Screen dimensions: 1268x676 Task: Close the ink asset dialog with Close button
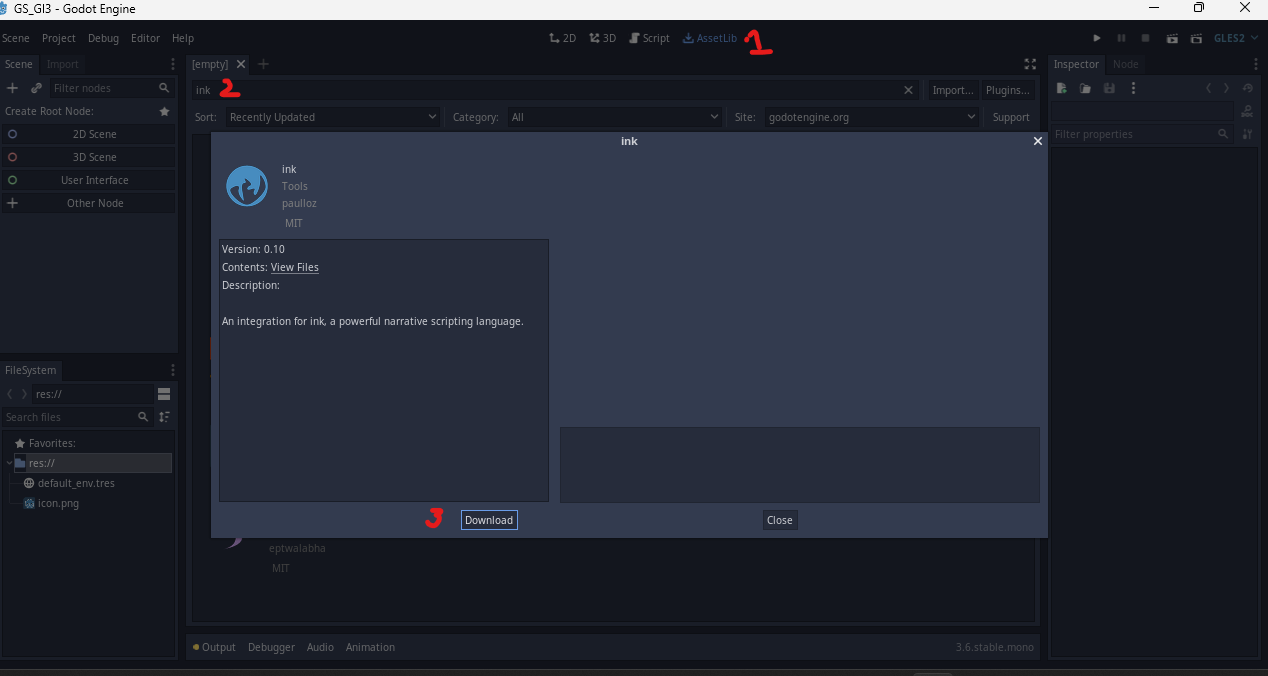[780, 520]
